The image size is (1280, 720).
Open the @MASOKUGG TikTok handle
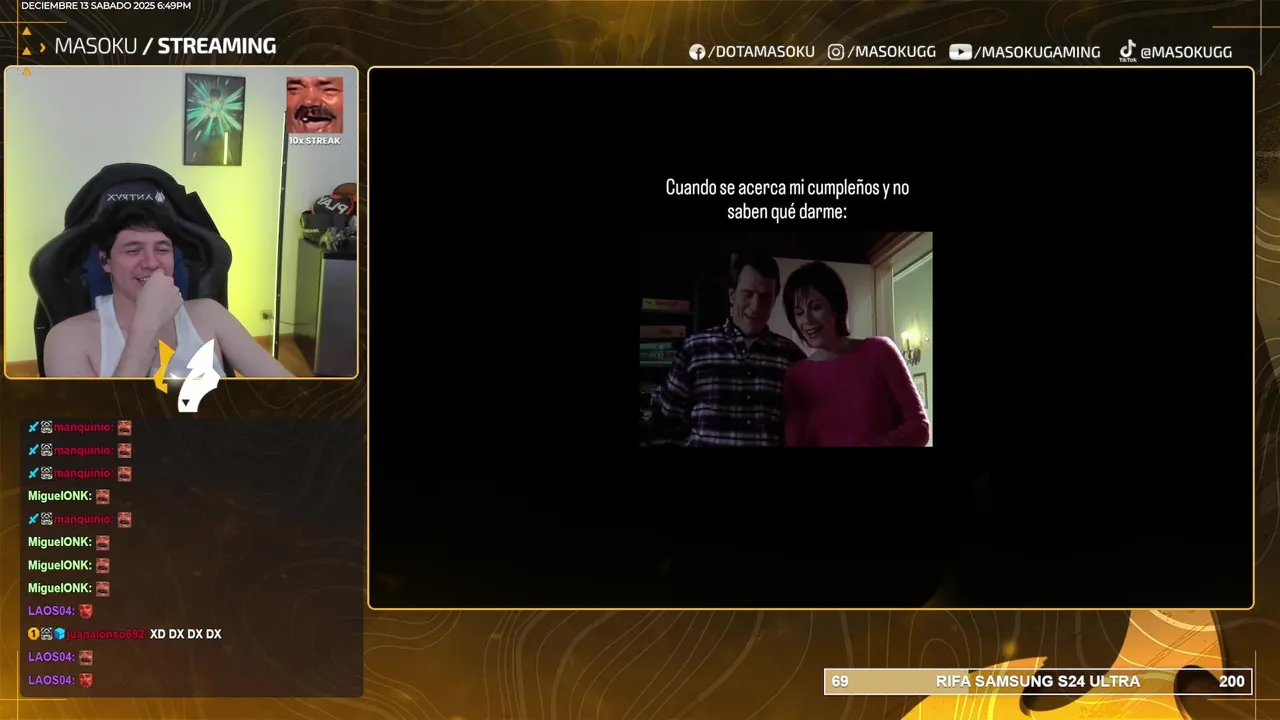click(x=1186, y=52)
